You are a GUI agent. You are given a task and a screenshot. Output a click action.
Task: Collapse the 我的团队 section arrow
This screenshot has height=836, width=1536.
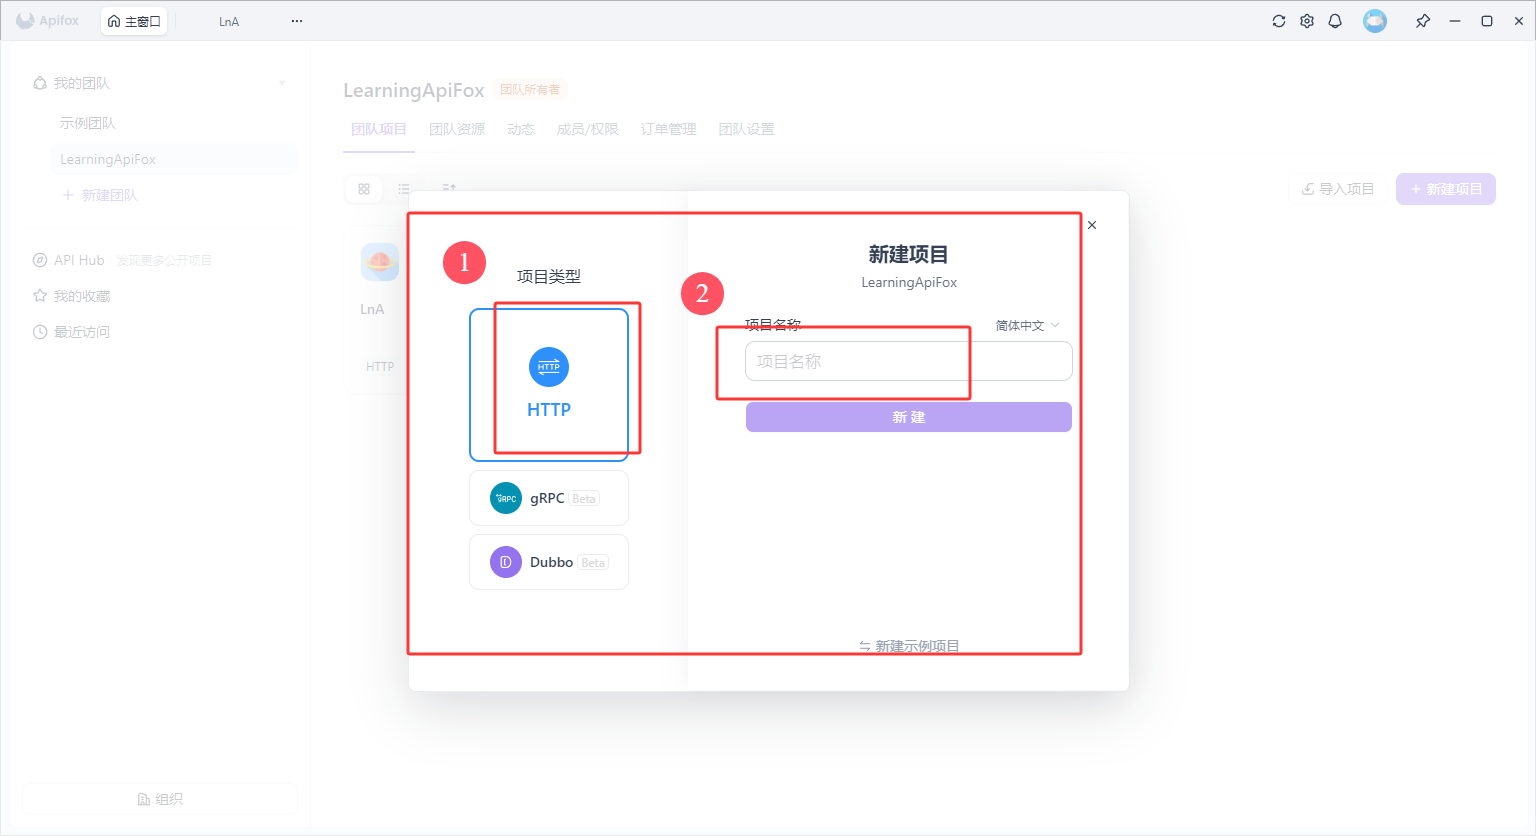point(282,83)
